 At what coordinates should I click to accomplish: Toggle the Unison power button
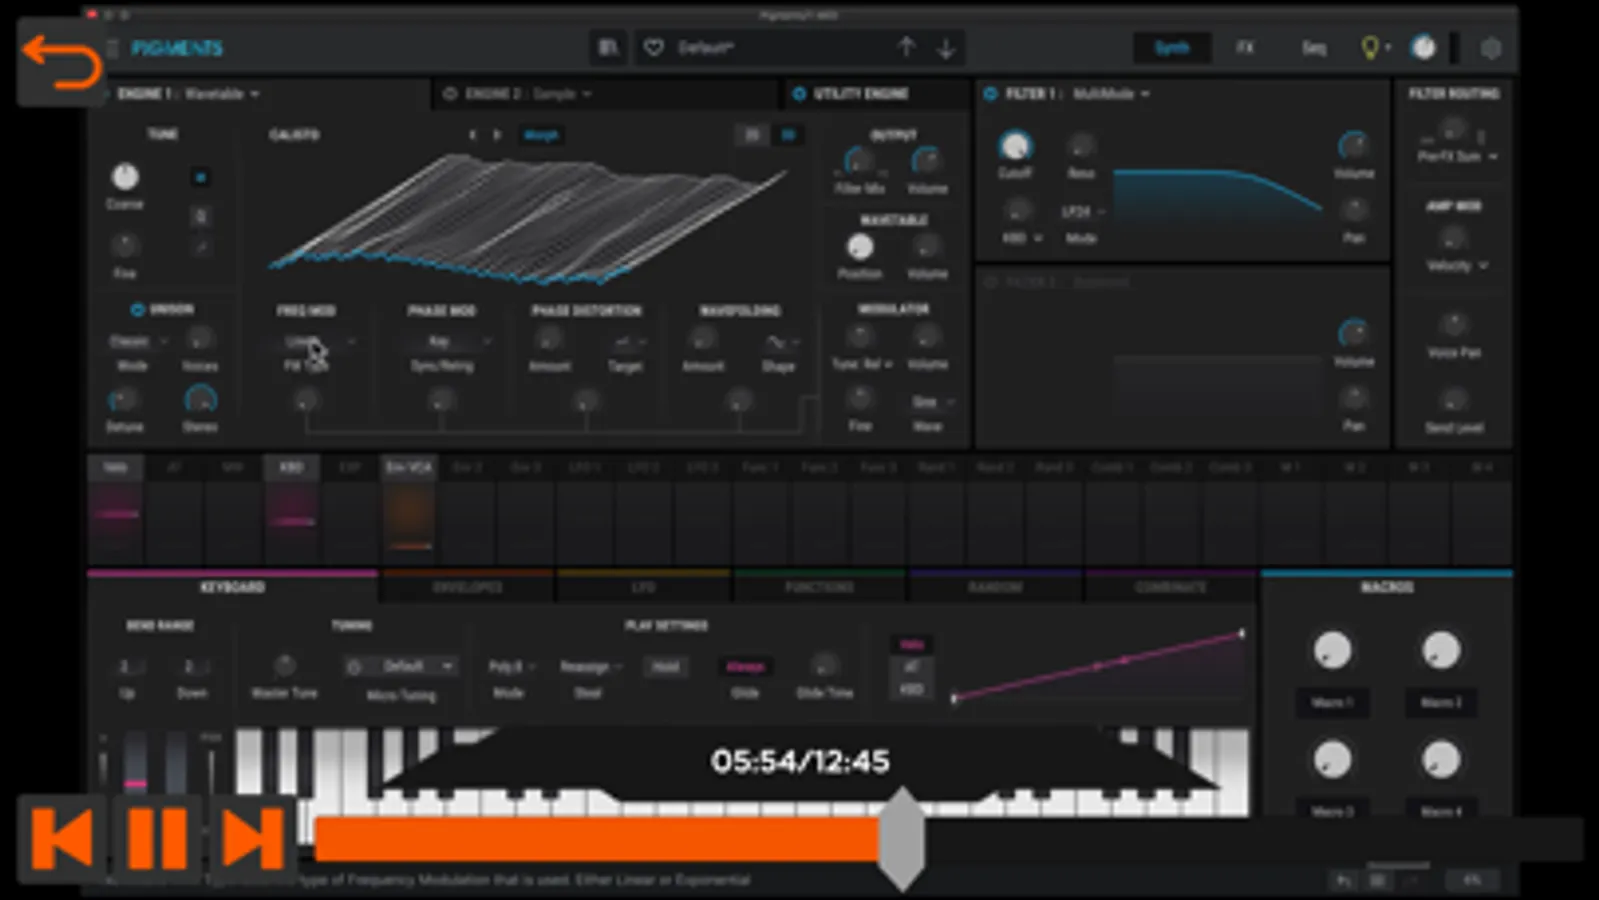click(x=137, y=310)
